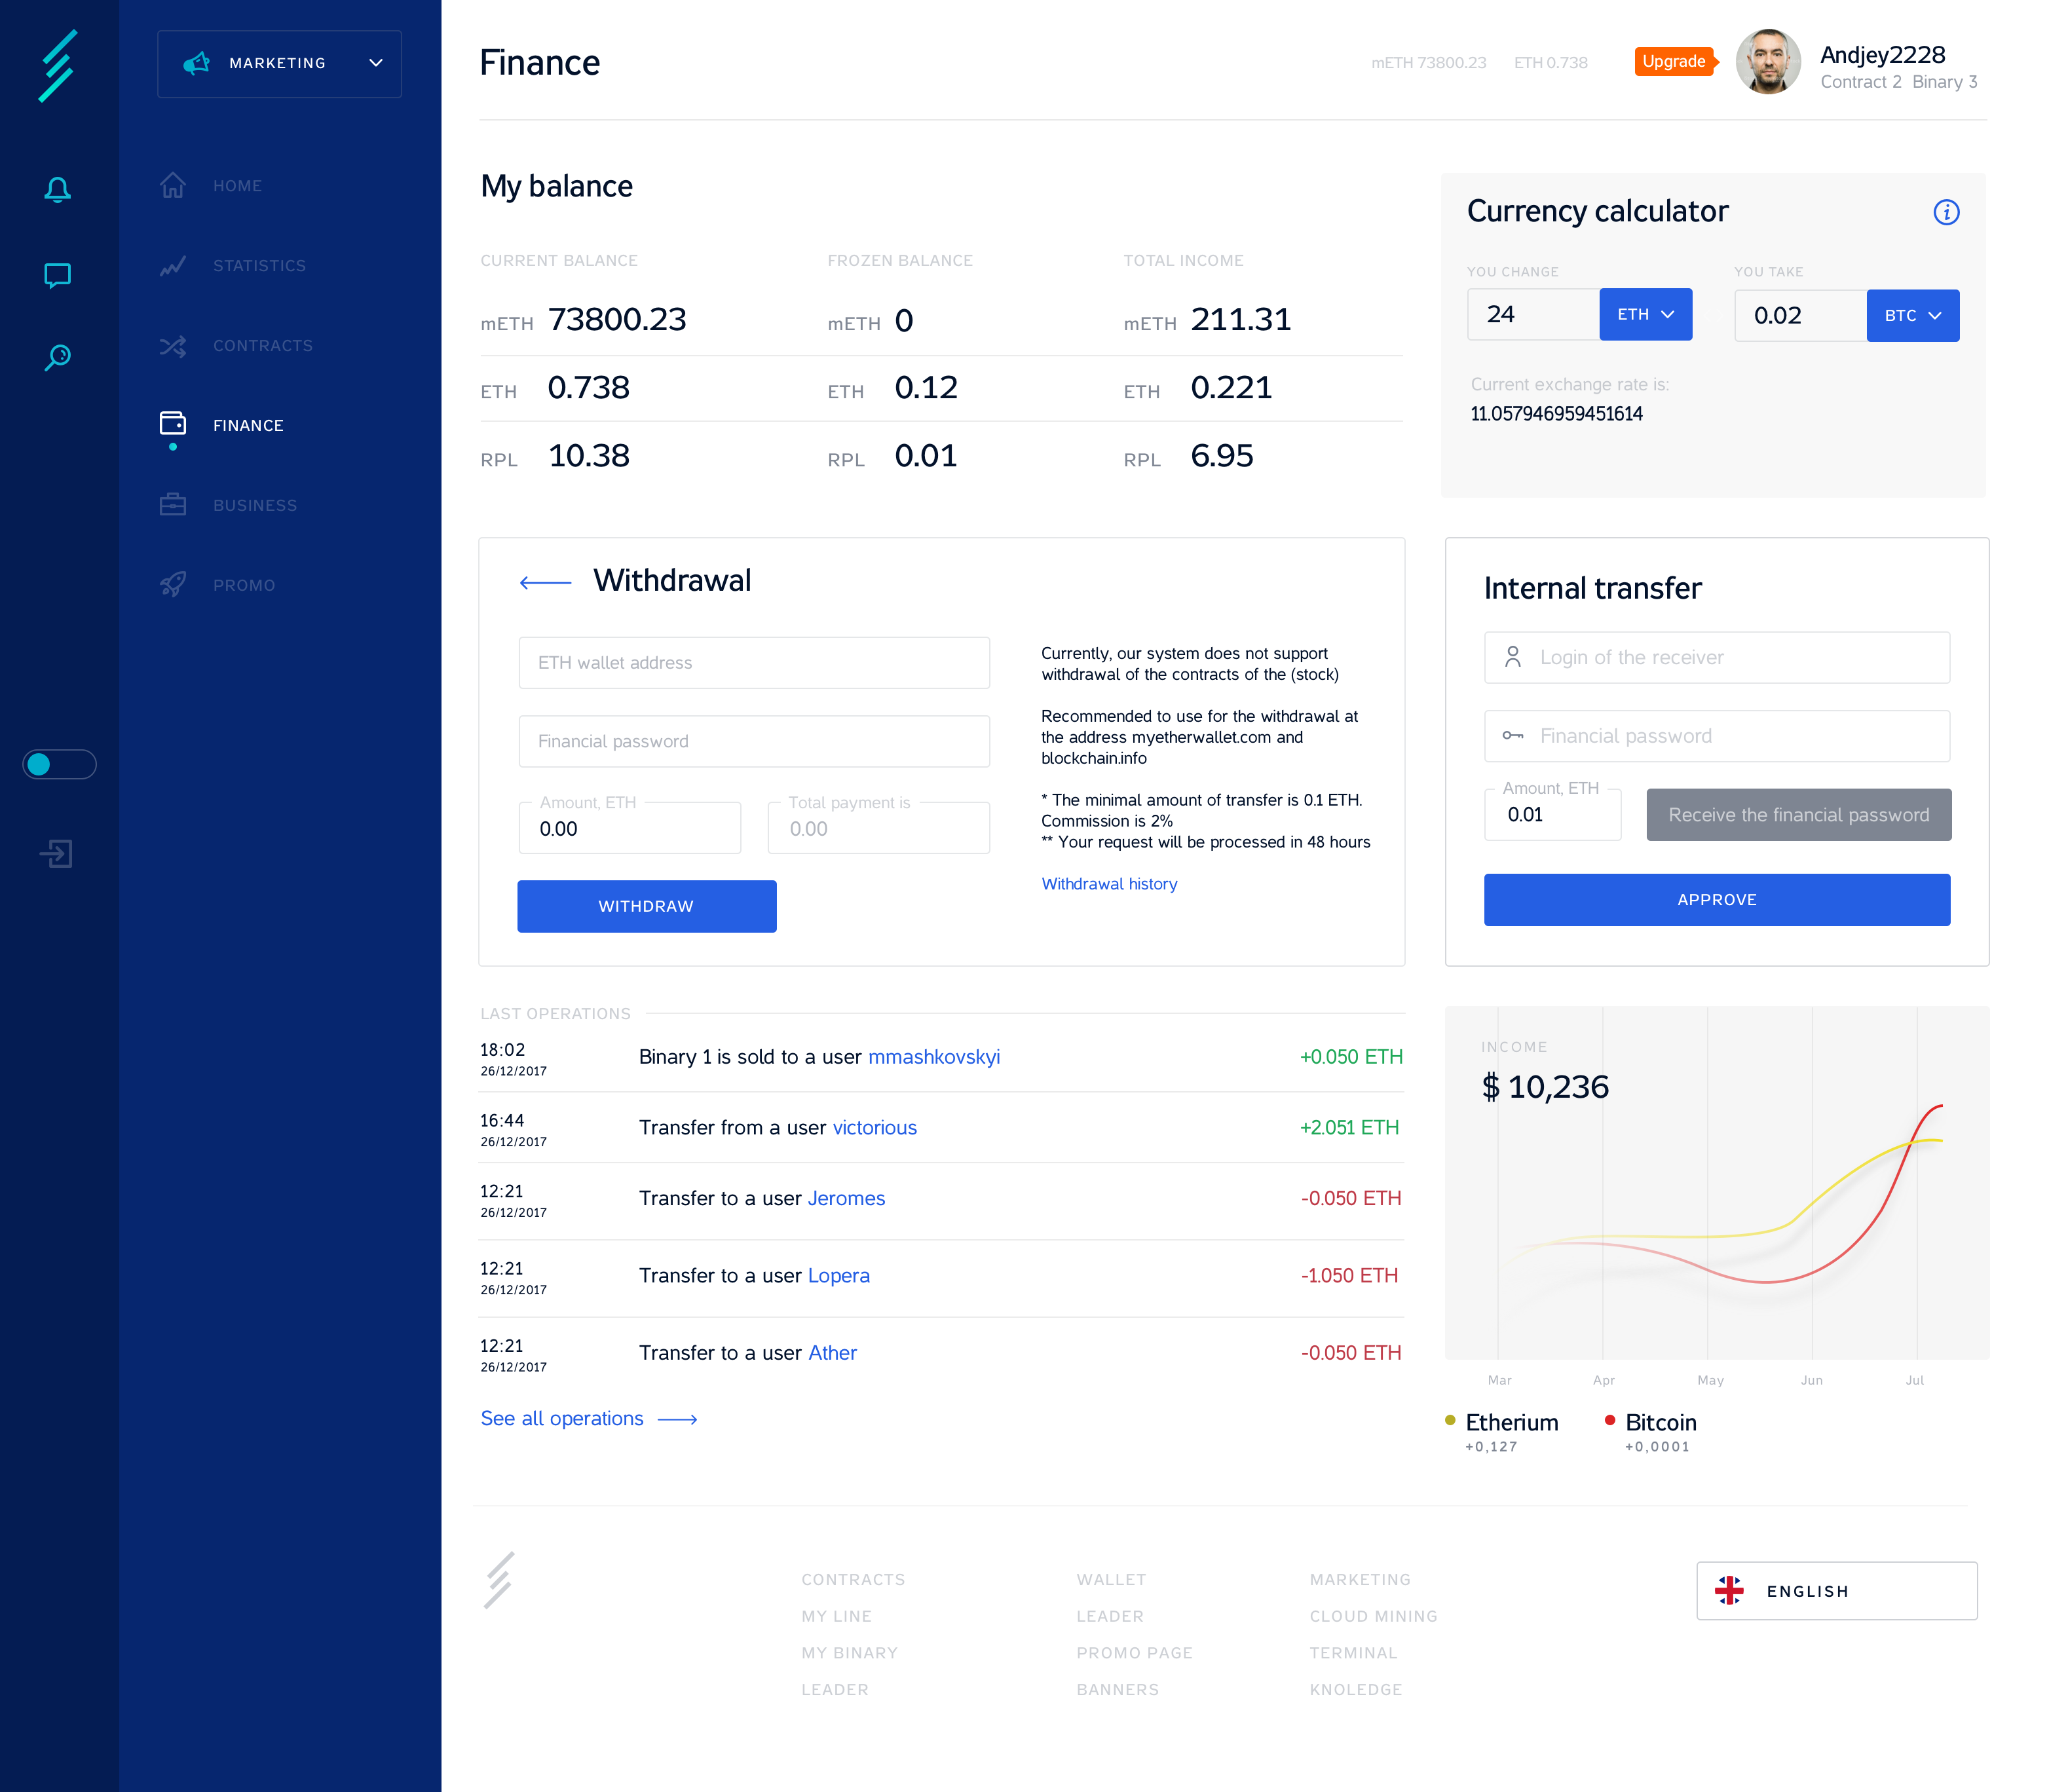Open footer Promo Page link
This screenshot has width=2049, height=1792.
1134,1653
